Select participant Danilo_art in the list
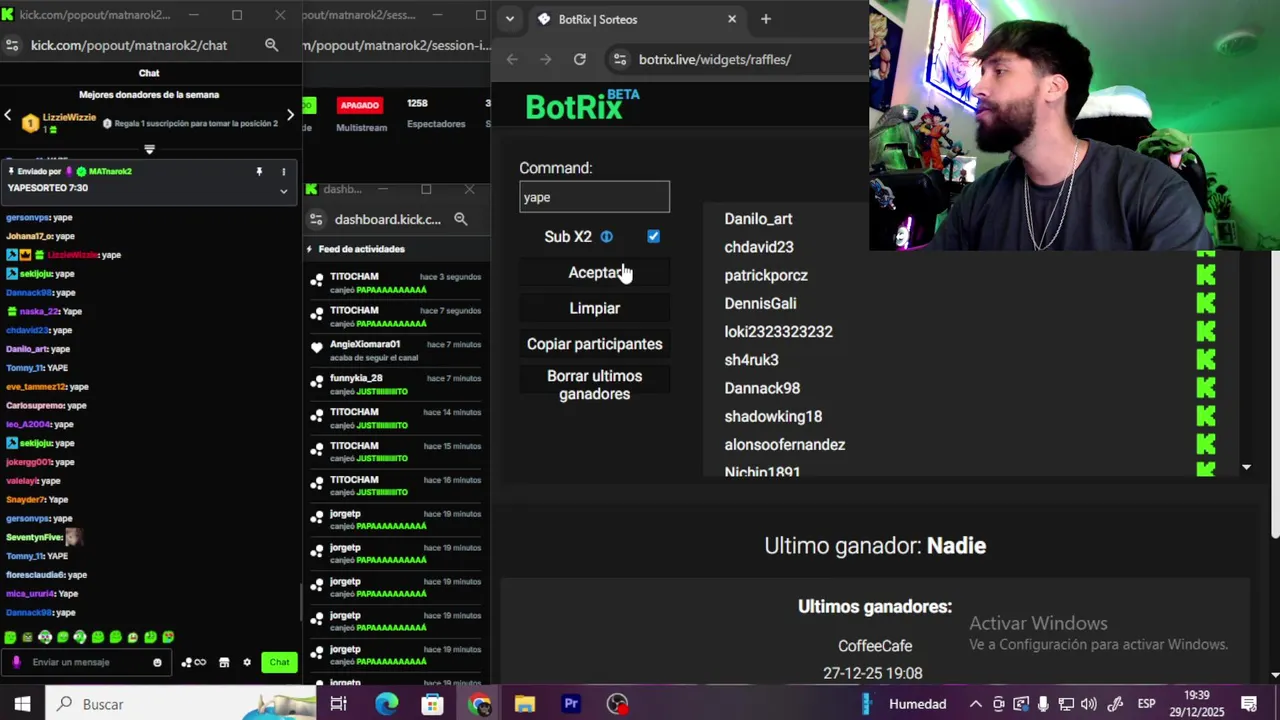 click(x=758, y=219)
